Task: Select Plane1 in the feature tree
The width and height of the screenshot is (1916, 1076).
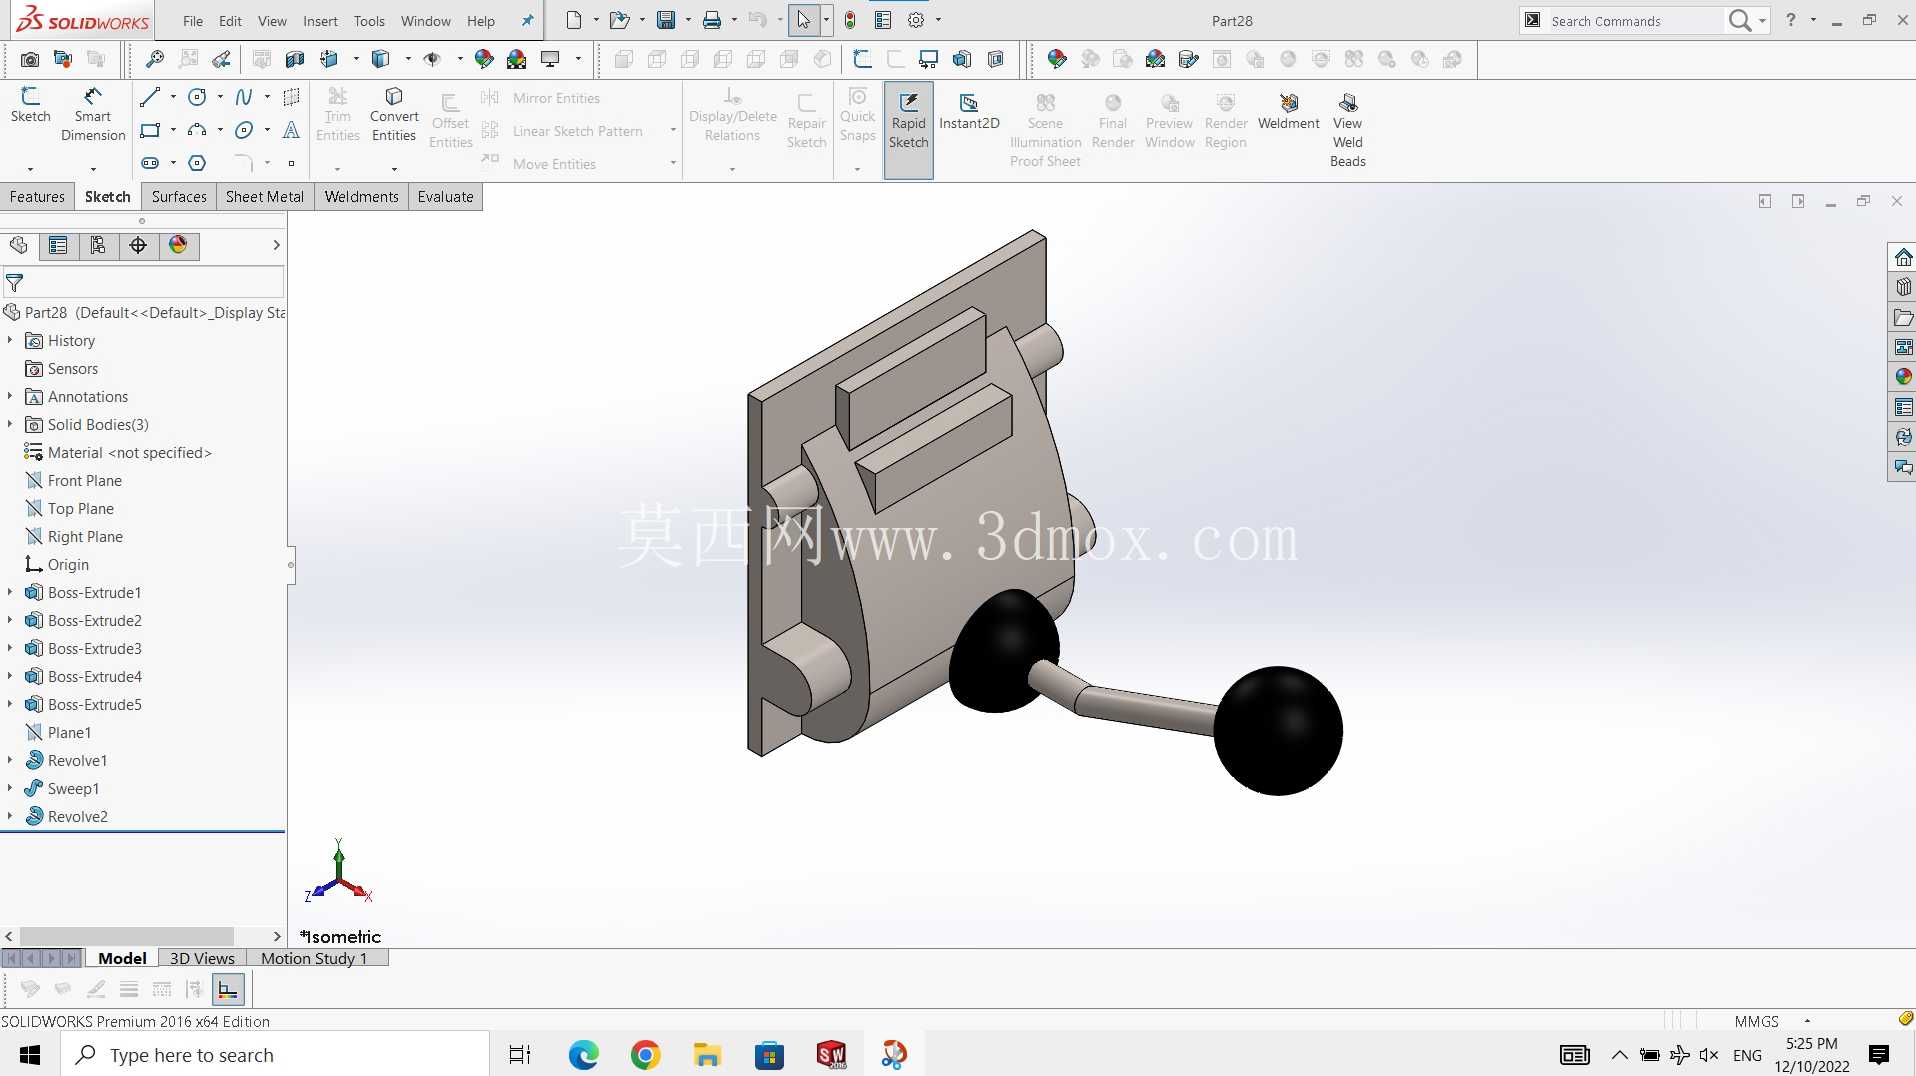Action: [69, 733]
